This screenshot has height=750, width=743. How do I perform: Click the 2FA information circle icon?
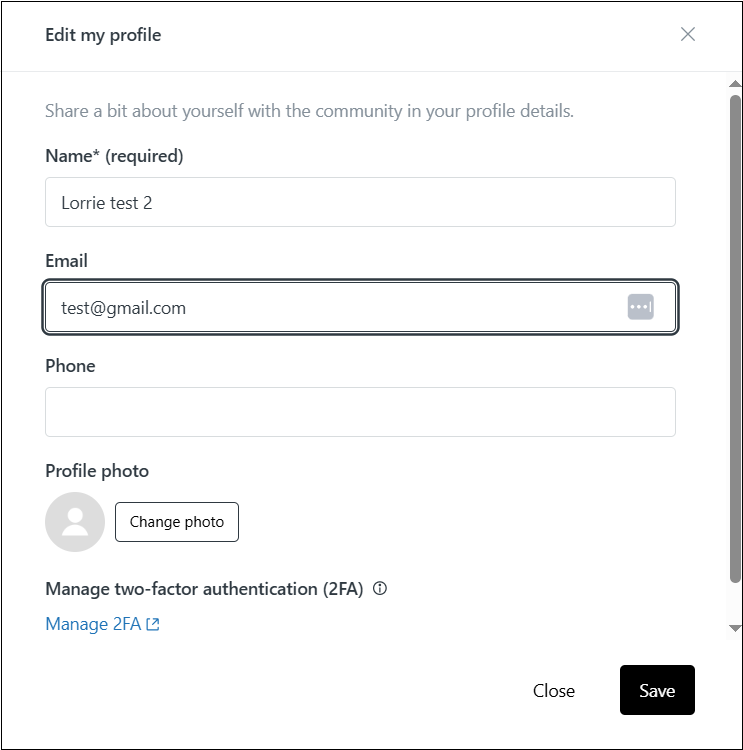380,589
